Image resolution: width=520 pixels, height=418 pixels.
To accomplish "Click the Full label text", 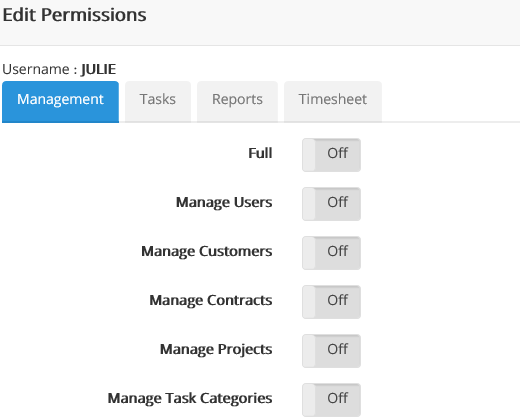I will point(260,153).
